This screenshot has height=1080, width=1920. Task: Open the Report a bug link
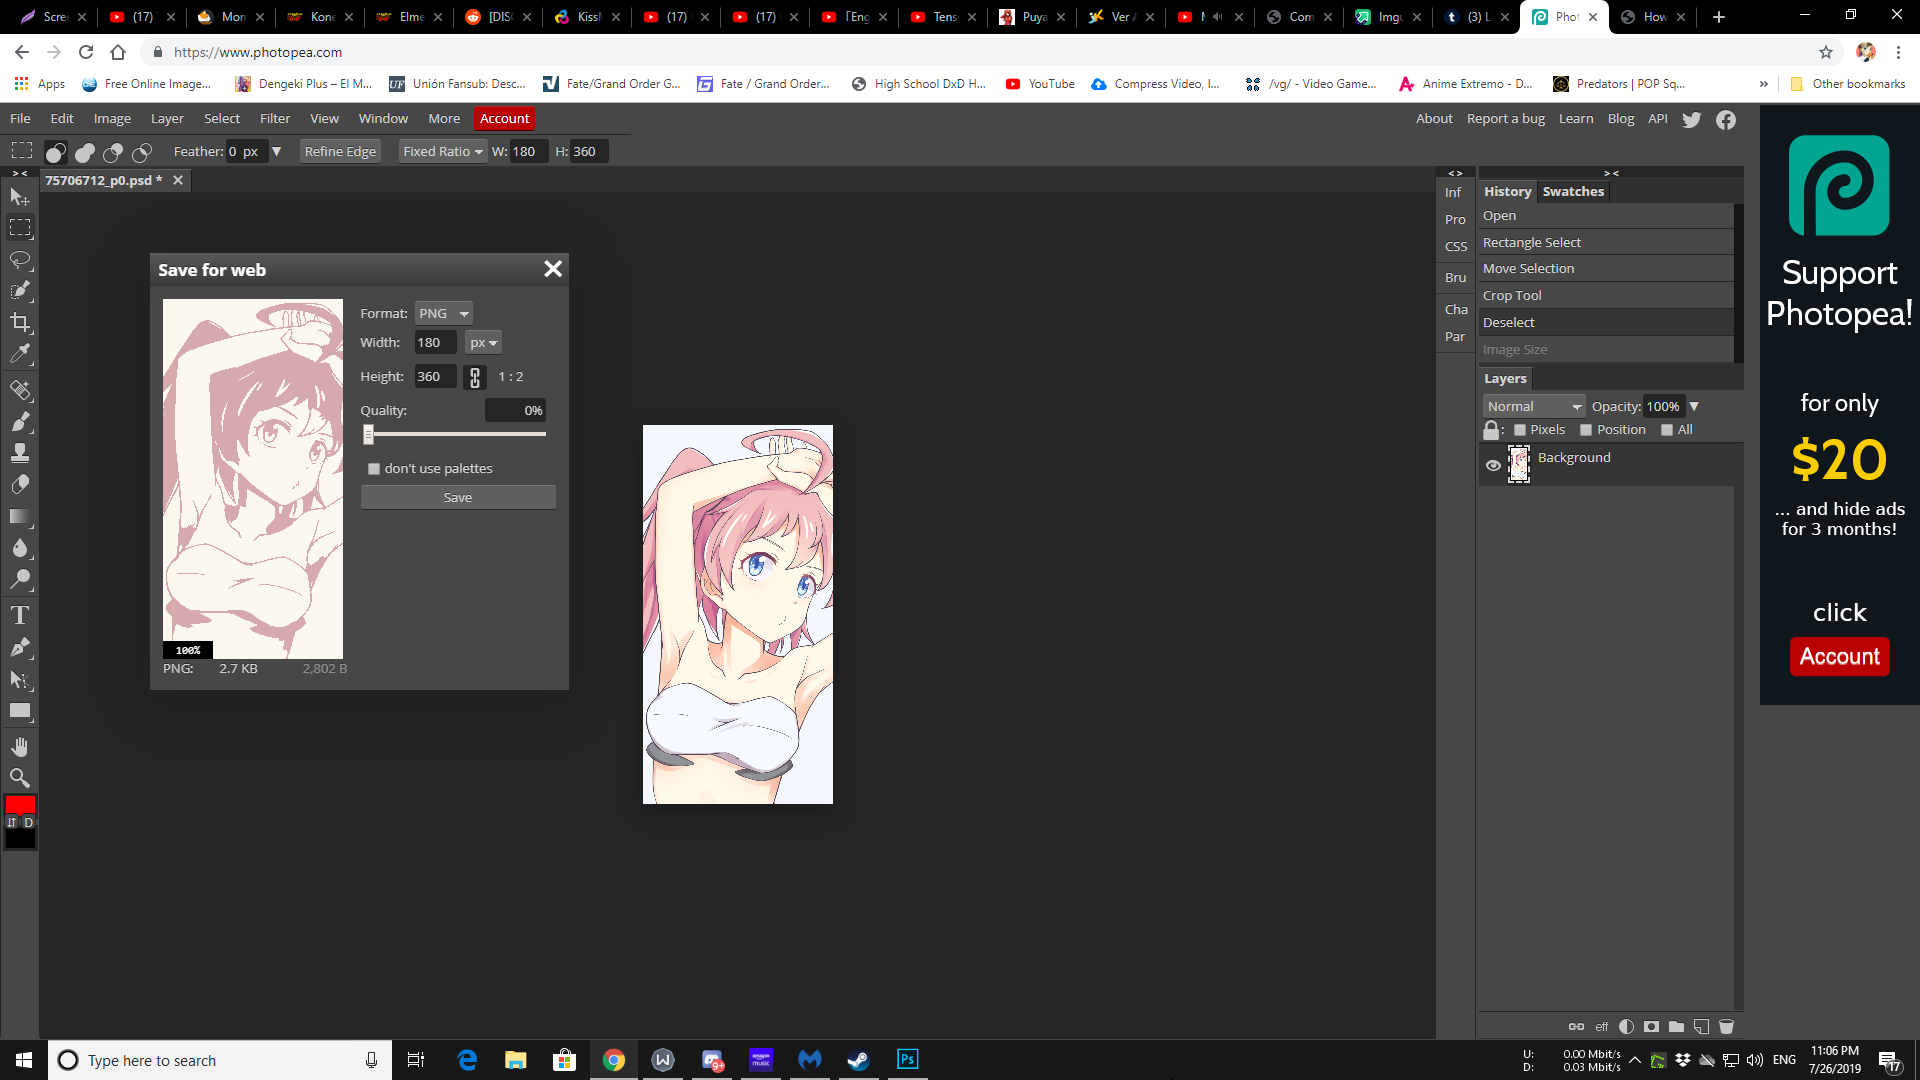pos(1505,118)
